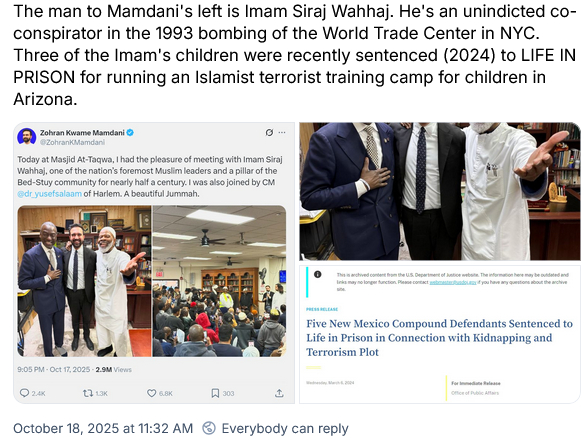Click the globe icon beside Everybody can reply
Viewport: 585px width, 448px height.
[x=209, y=428]
